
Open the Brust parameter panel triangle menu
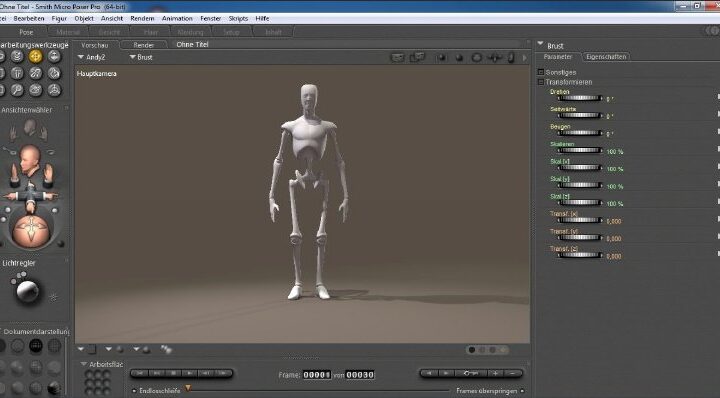540,44
